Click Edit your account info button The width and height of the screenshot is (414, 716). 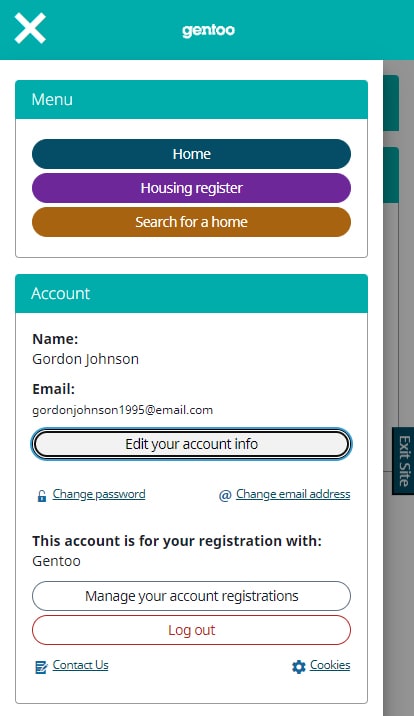point(191,444)
